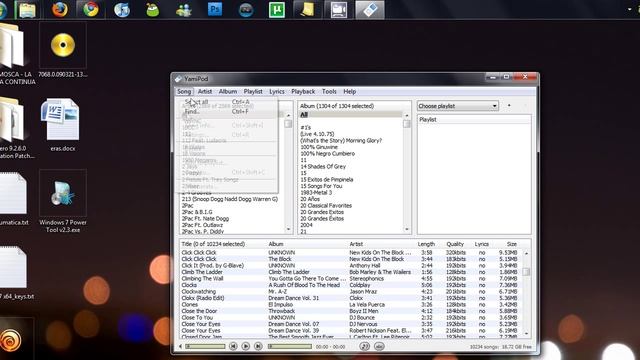
Task: Select Windows 7 Power Tool desktop icon
Action: tap(62, 201)
